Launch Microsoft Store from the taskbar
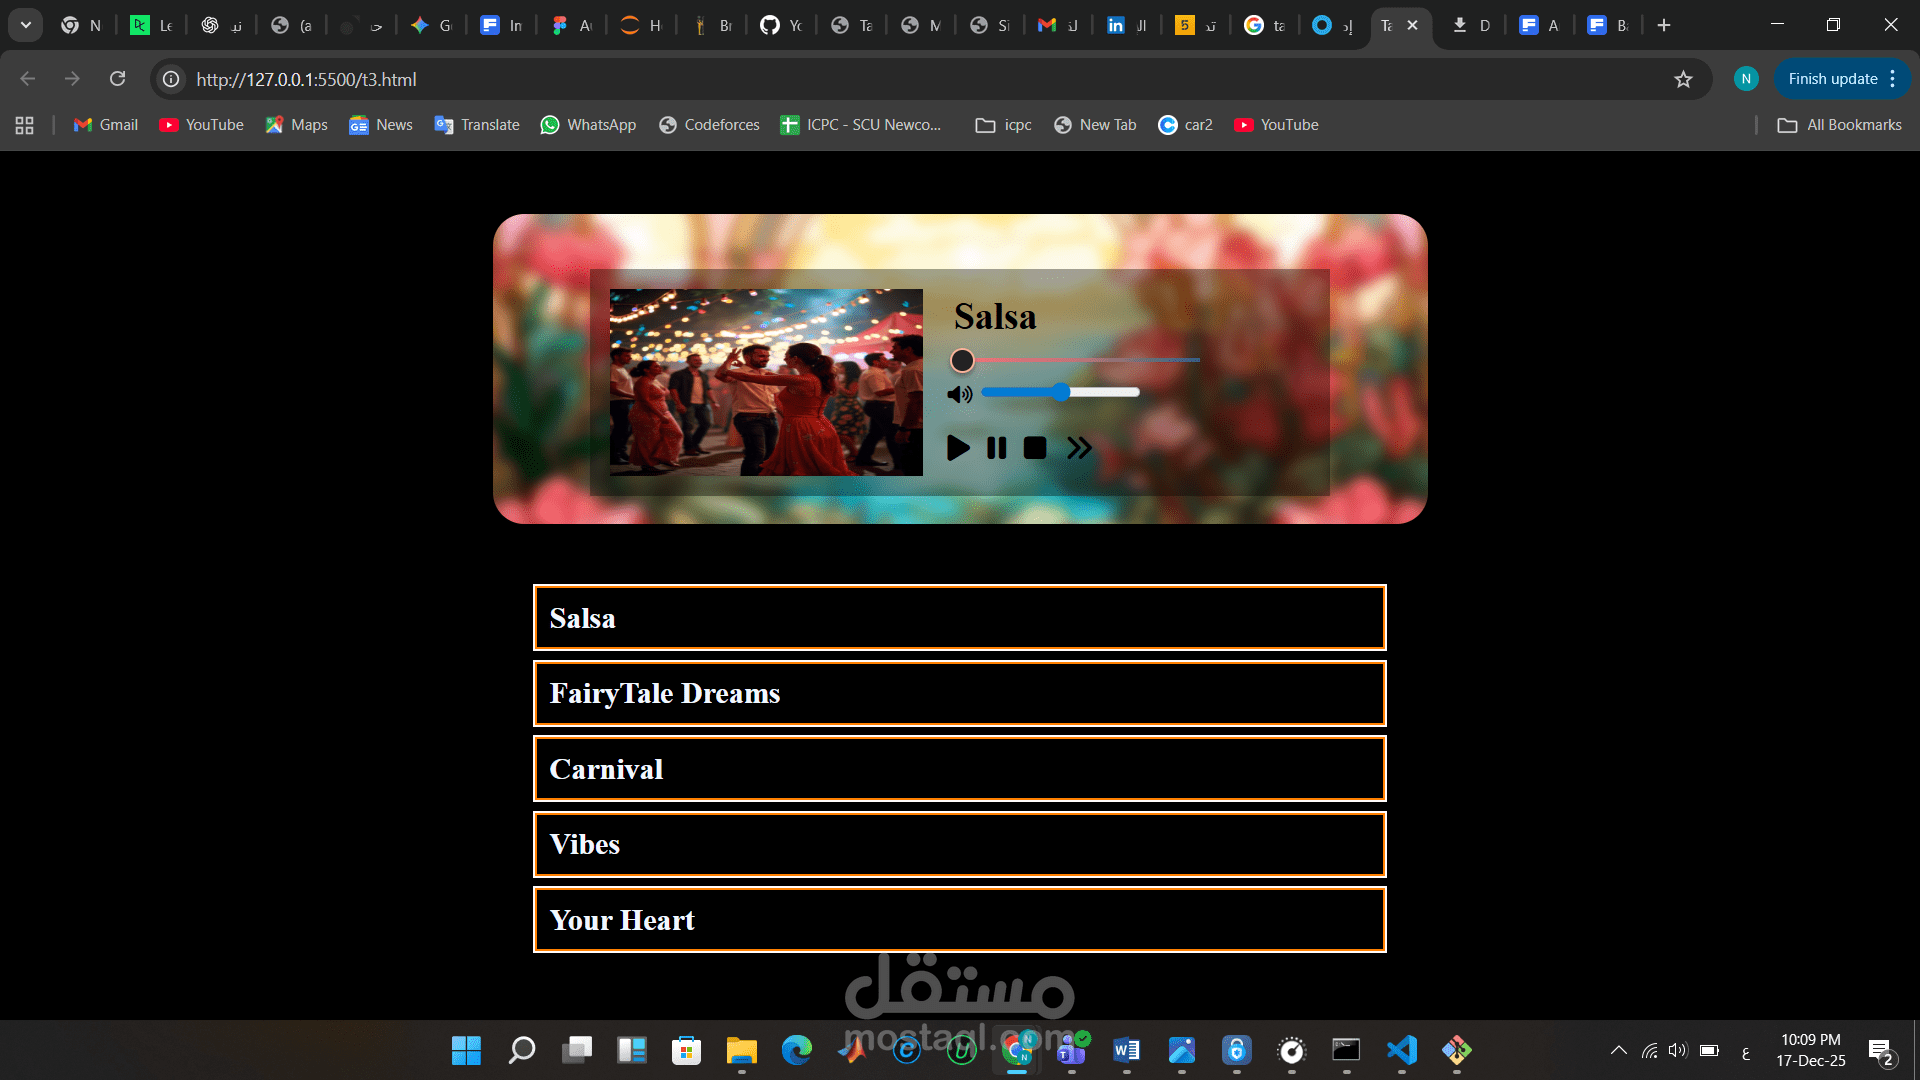This screenshot has width=1920, height=1080. [686, 1050]
